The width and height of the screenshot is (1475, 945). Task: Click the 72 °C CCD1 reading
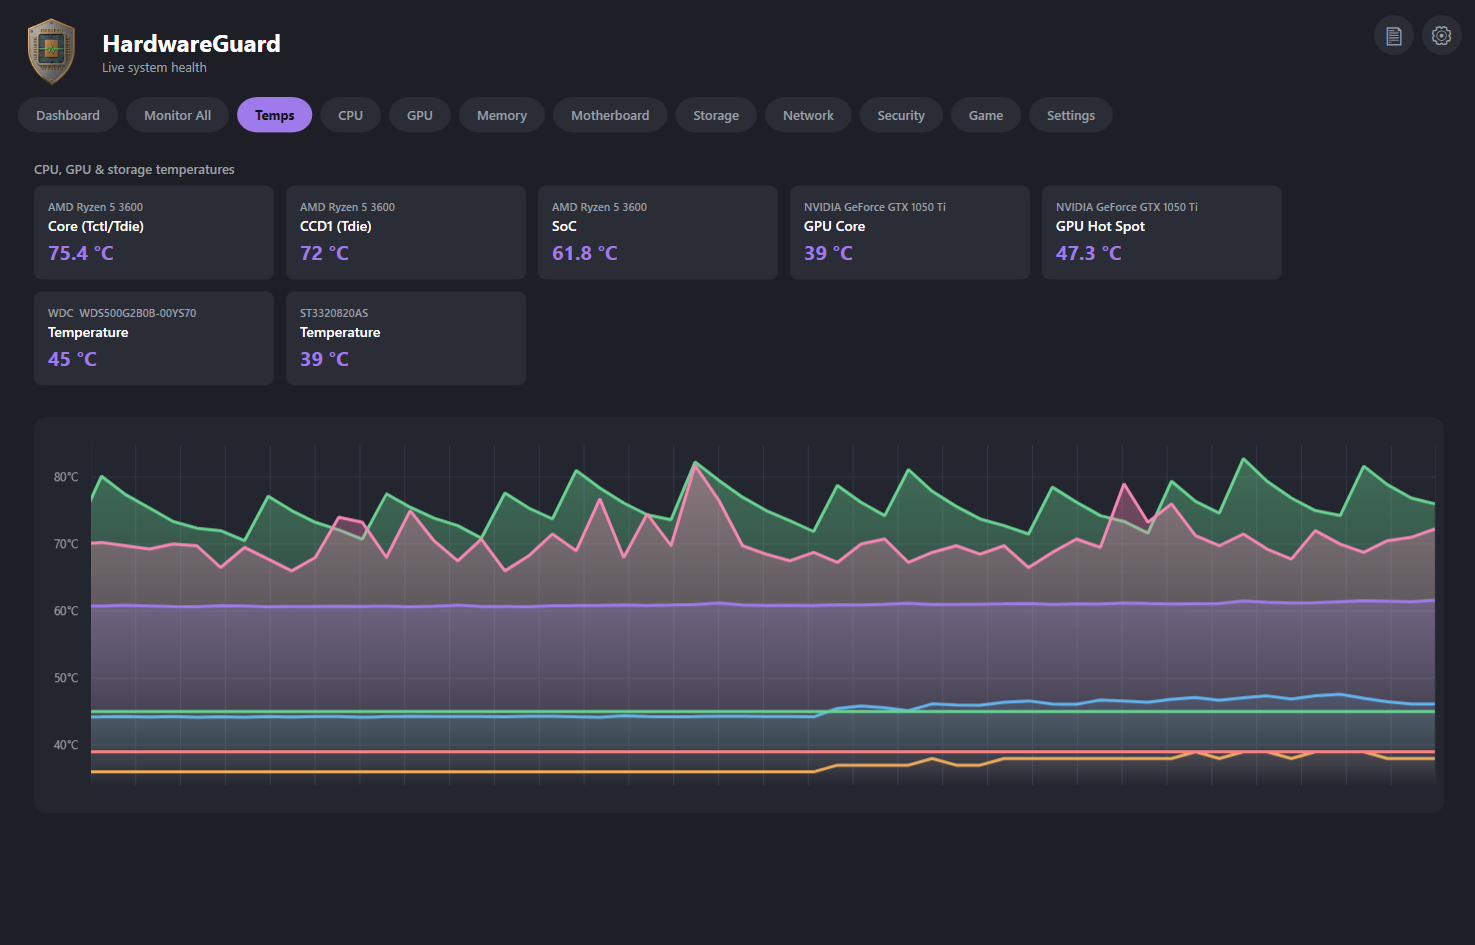pos(325,253)
